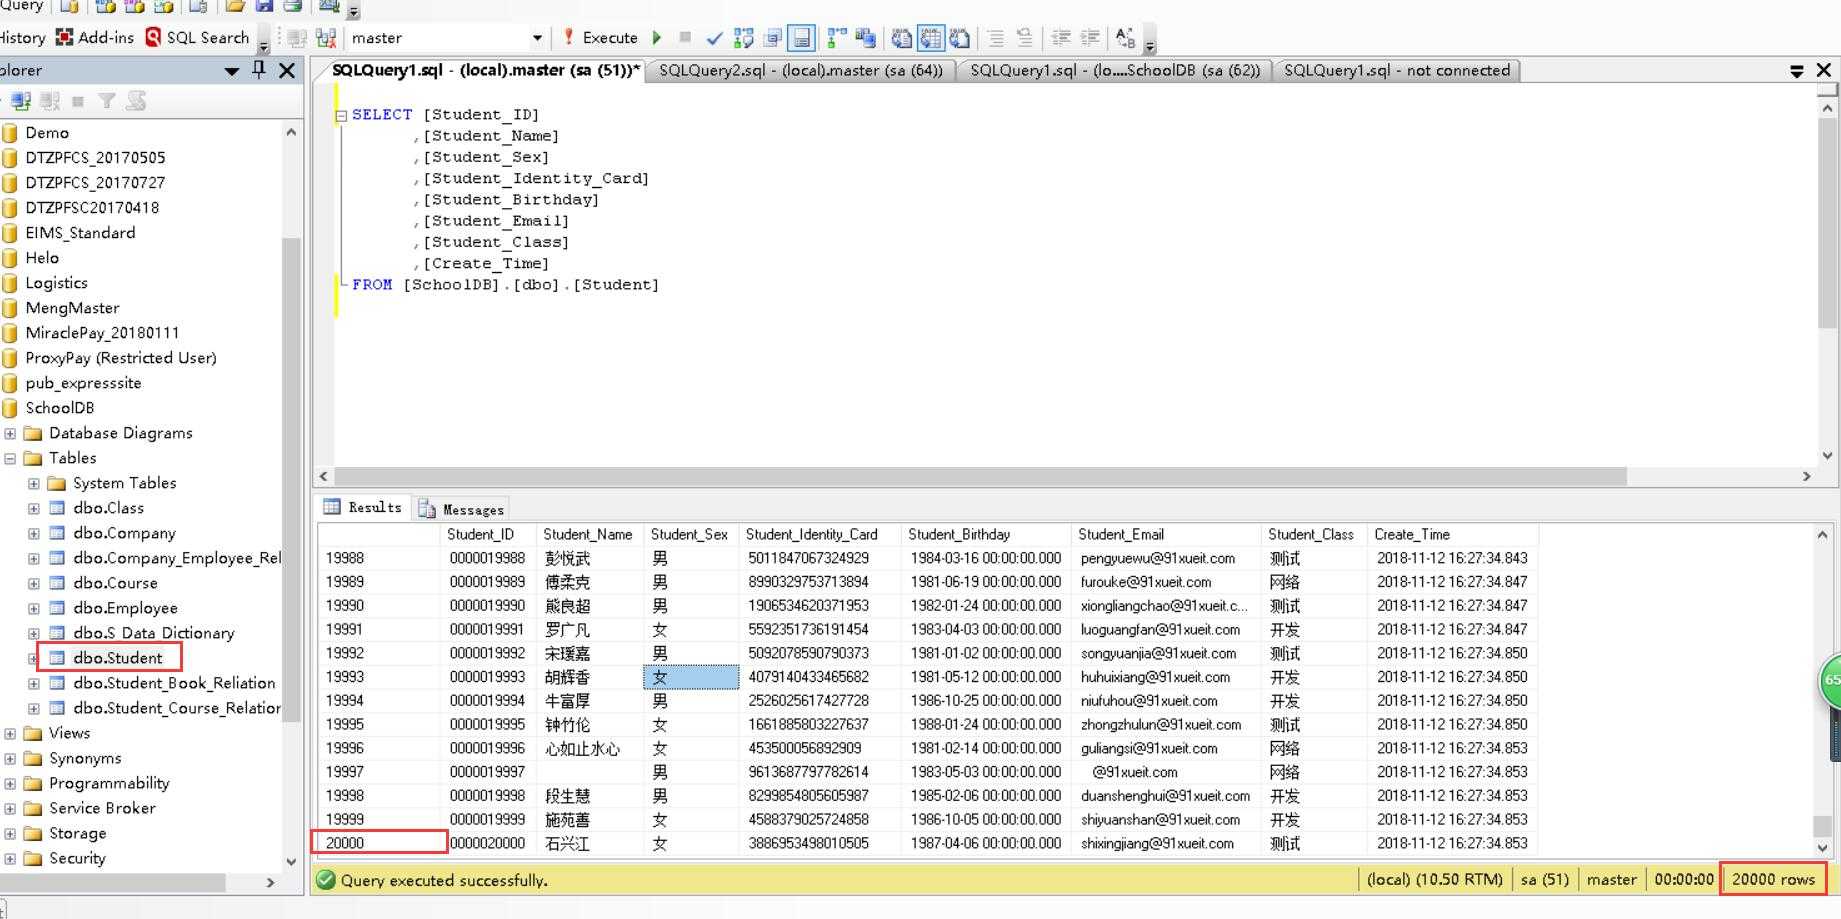The width and height of the screenshot is (1841, 919).
Task: Start debugging with the green play icon
Action: [657, 38]
